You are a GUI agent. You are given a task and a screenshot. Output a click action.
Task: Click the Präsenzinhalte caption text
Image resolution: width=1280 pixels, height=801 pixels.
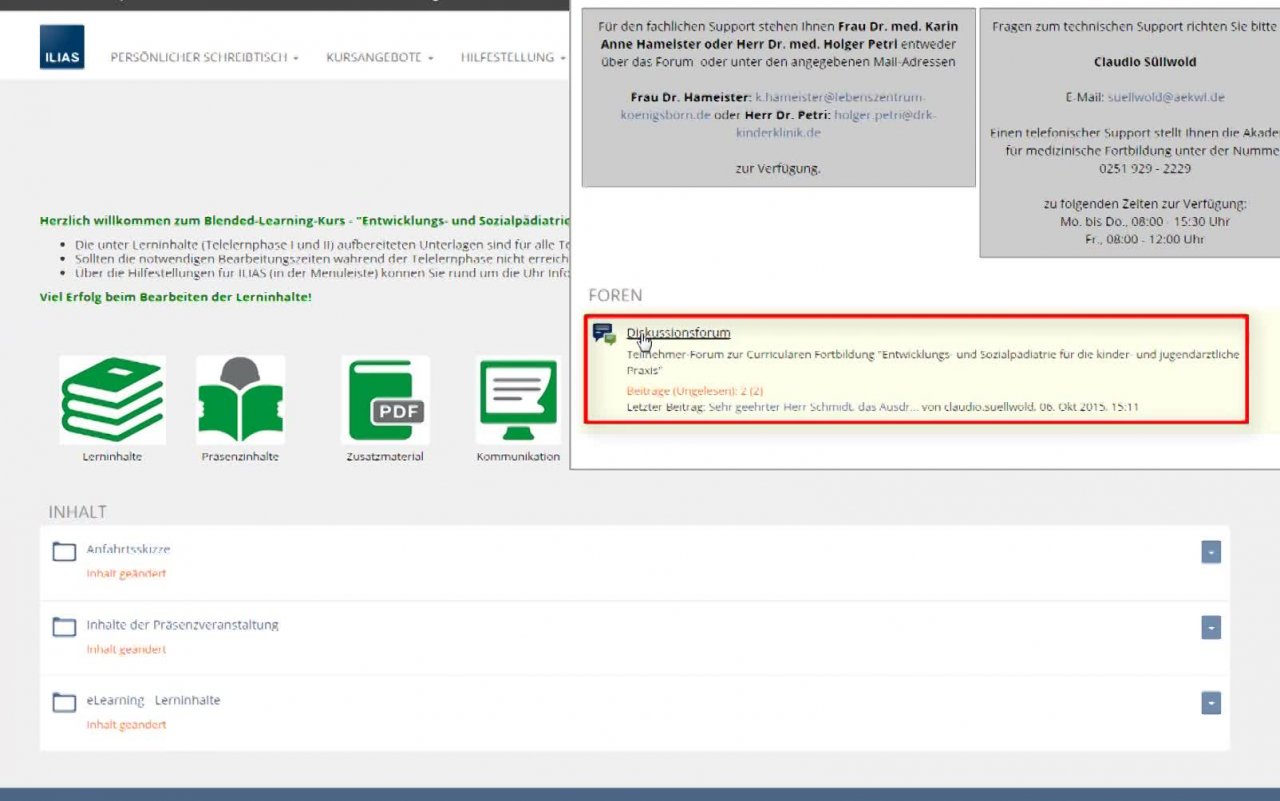240,457
